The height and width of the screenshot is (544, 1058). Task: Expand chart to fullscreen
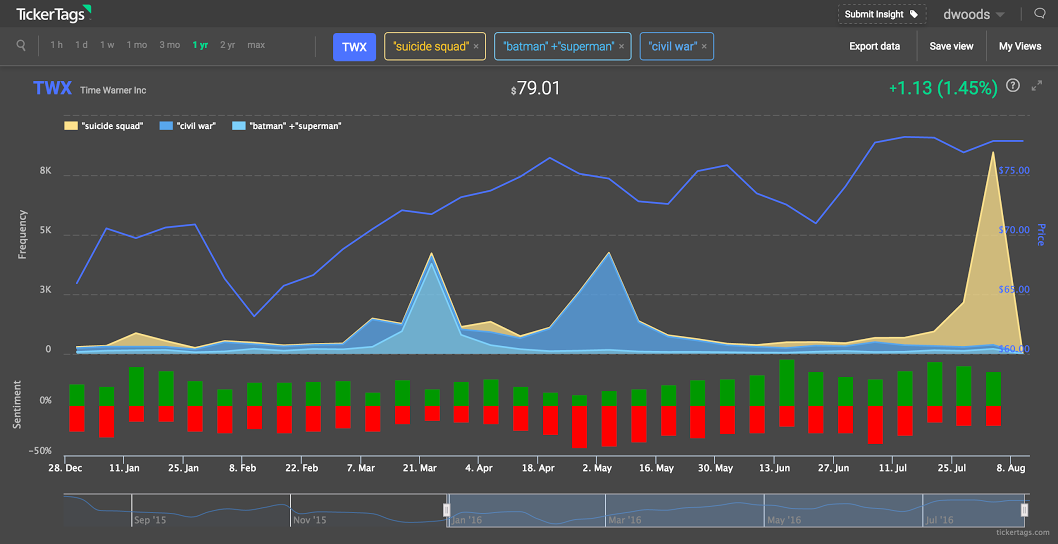[1037, 86]
